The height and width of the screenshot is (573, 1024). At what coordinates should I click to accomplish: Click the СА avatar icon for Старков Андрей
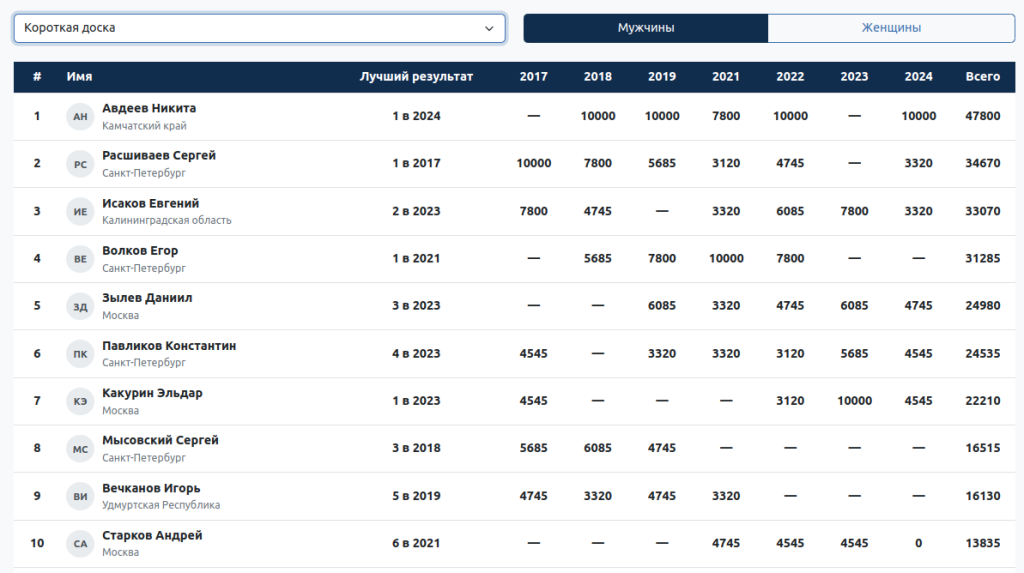point(80,544)
